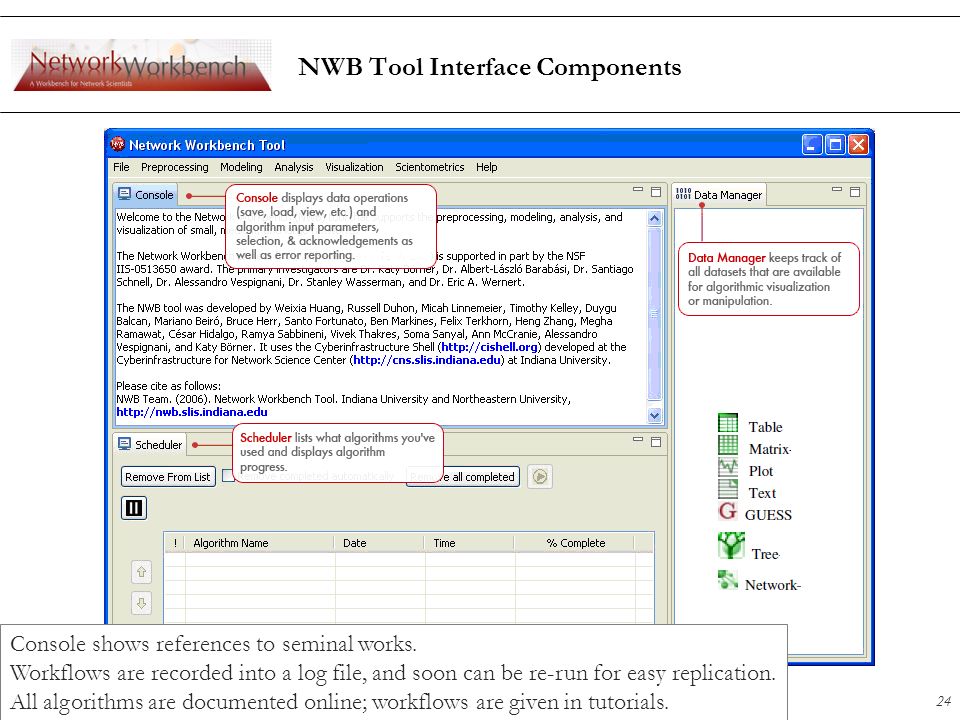Image resolution: width=960 pixels, height=720 pixels.
Task: Select the Console tab
Action: (146, 195)
